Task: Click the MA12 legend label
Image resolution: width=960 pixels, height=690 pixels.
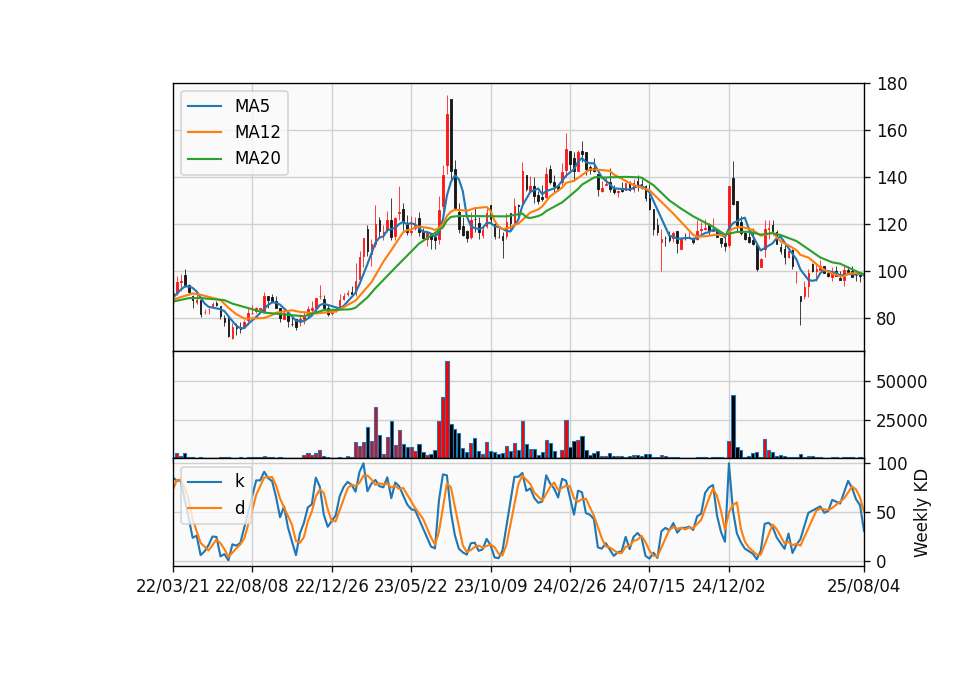Action: pyautogui.click(x=257, y=132)
